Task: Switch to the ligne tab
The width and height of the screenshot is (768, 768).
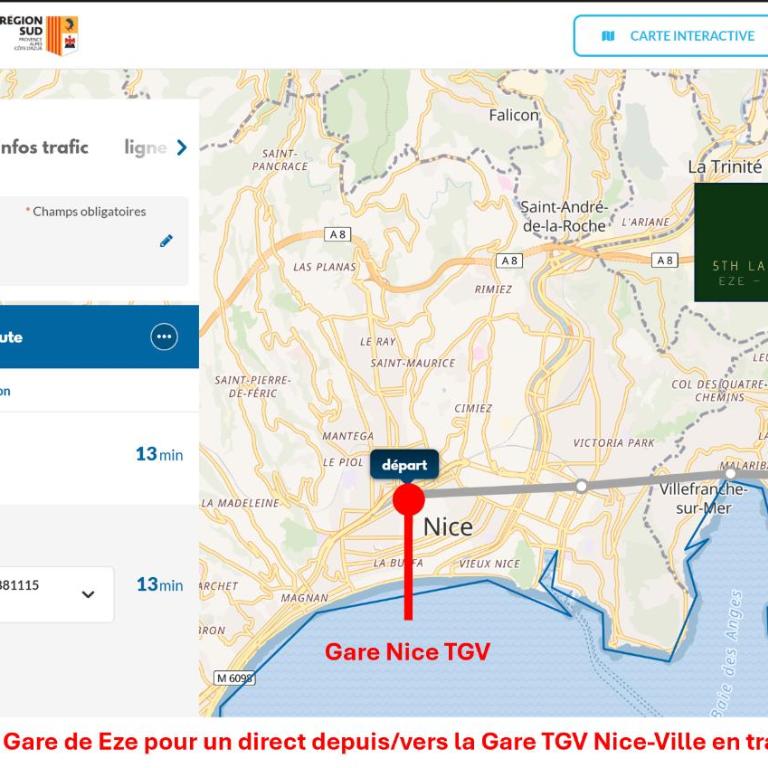Action: [145, 147]
